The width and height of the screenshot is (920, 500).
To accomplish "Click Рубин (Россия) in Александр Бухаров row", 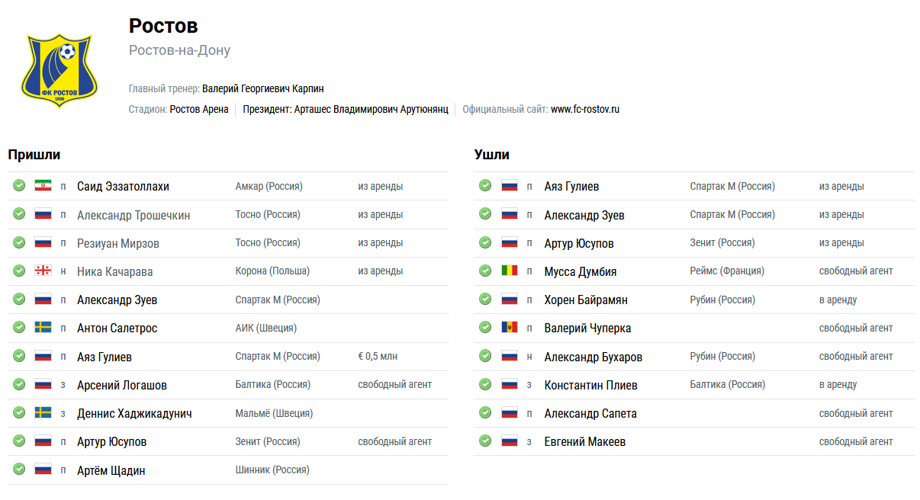I will (722, 356).
